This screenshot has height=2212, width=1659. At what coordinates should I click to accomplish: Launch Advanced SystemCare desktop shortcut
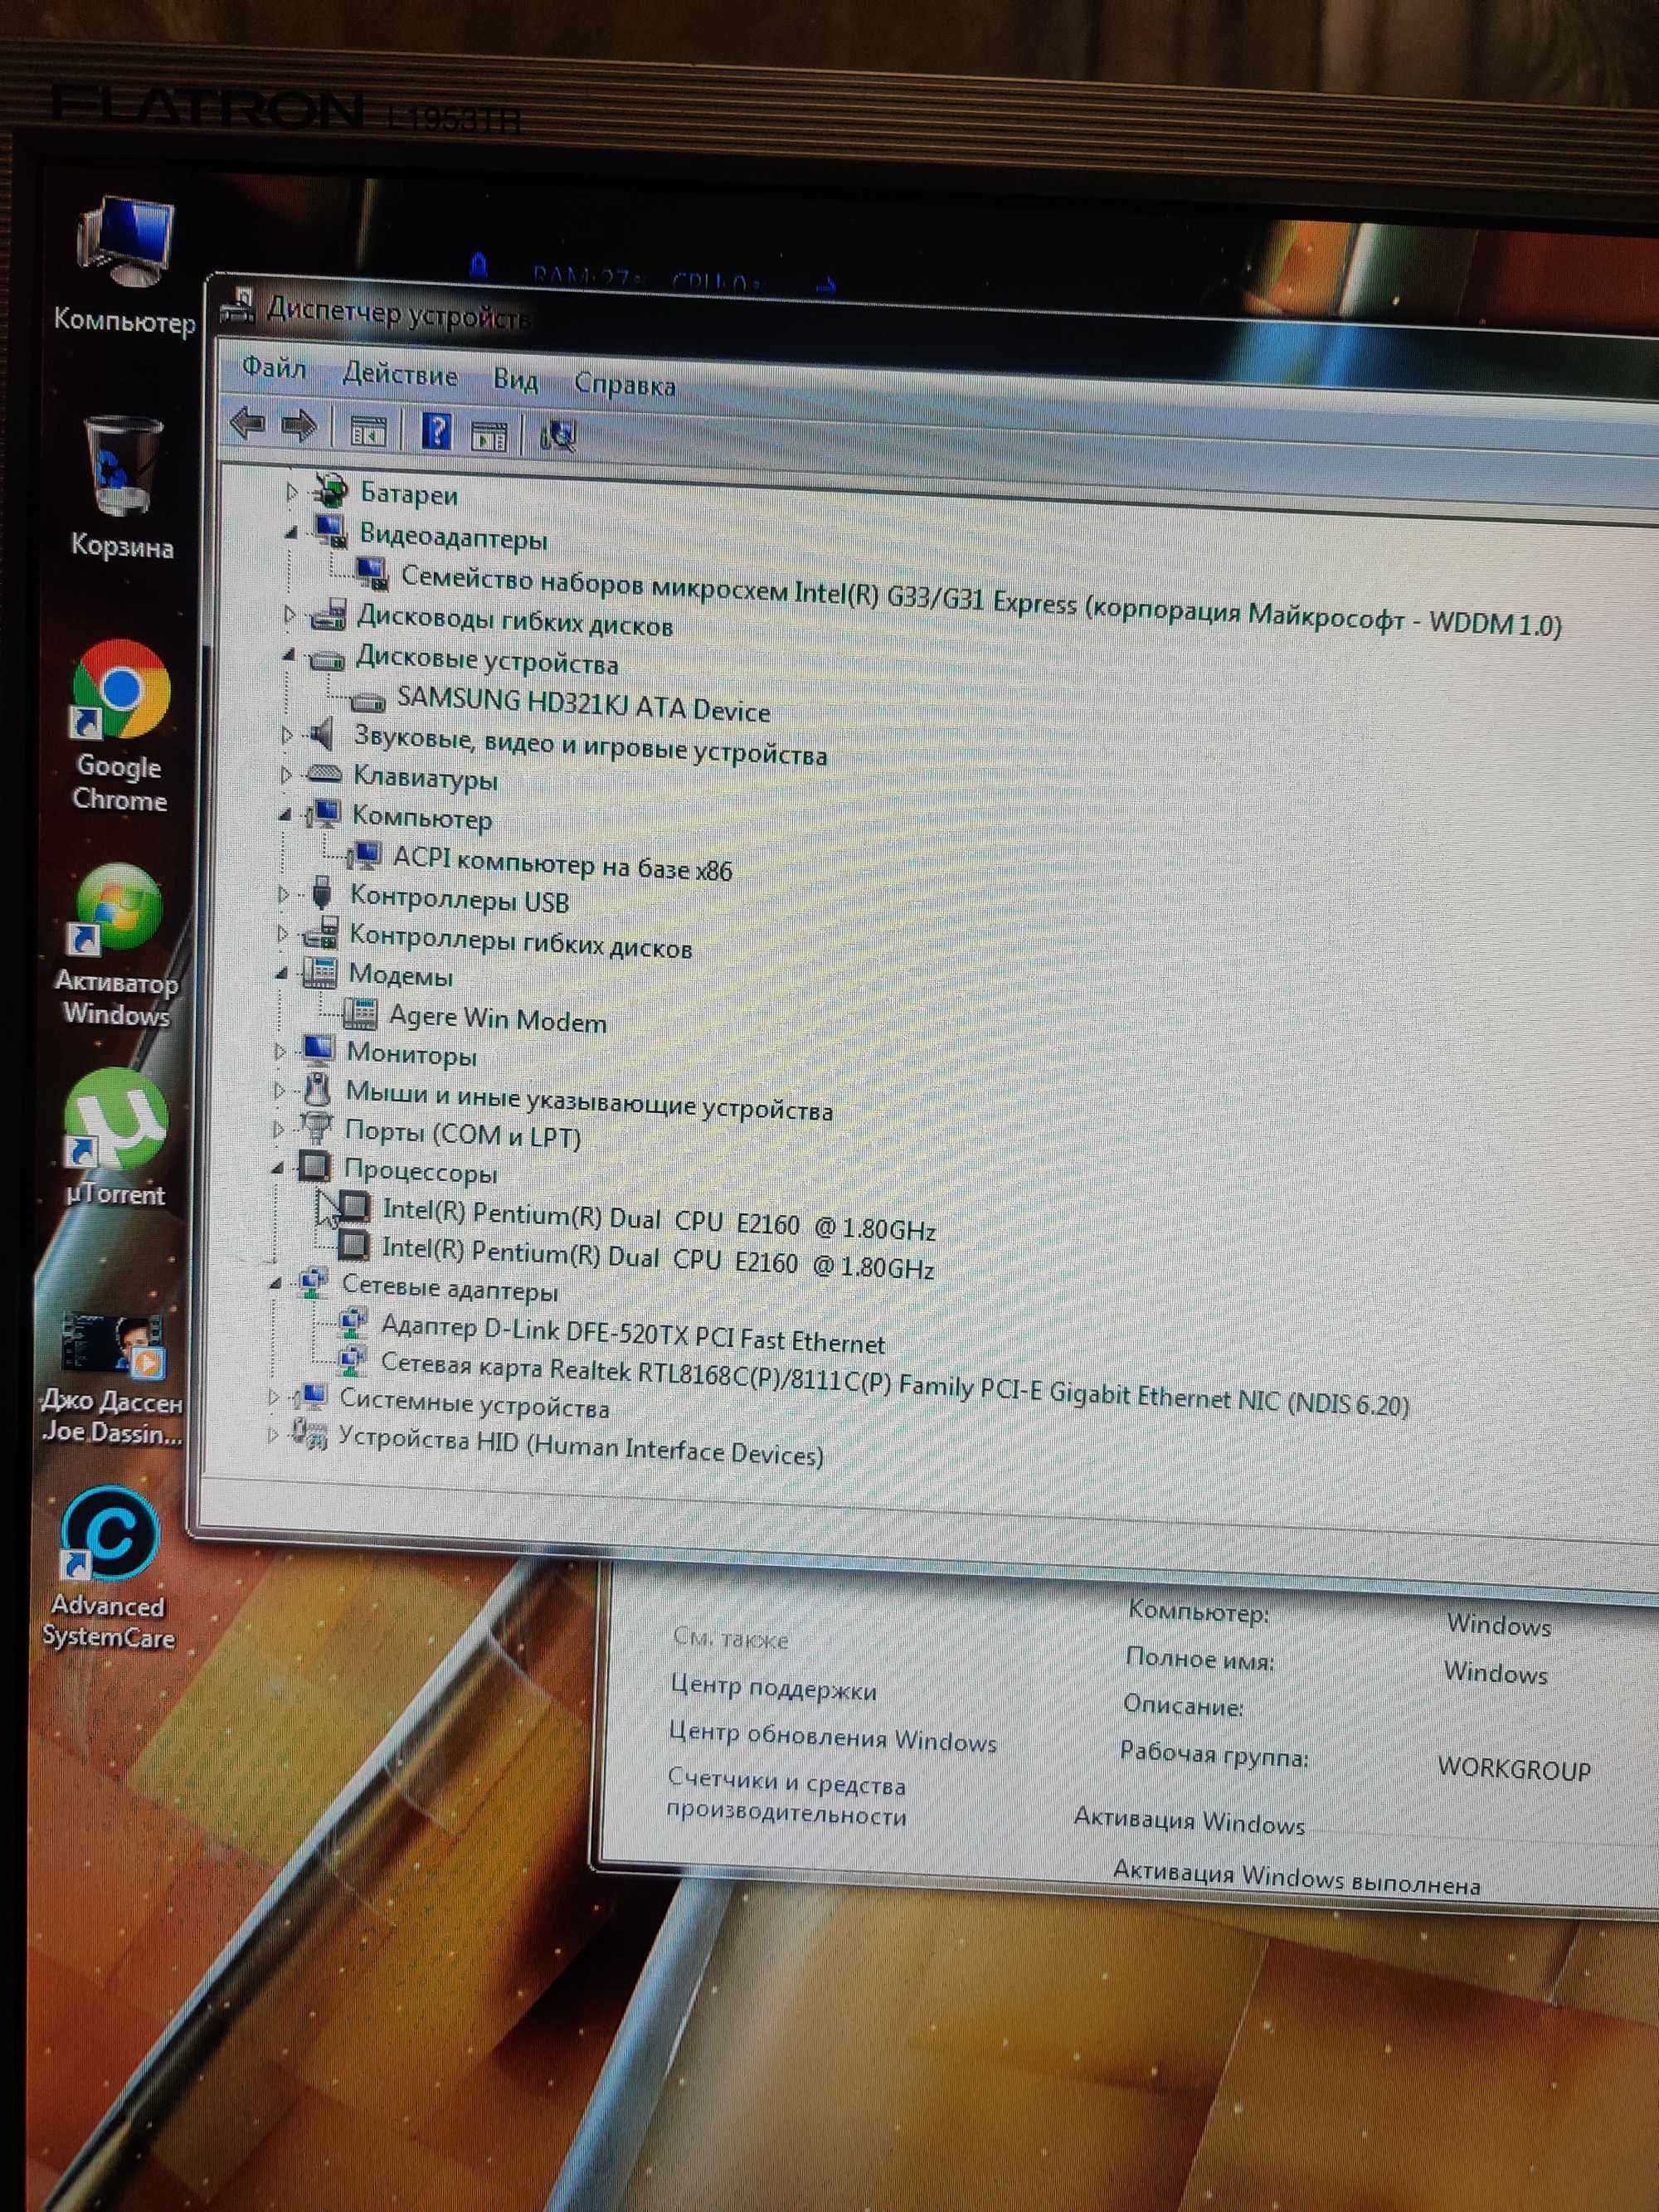coord(108,1570)
